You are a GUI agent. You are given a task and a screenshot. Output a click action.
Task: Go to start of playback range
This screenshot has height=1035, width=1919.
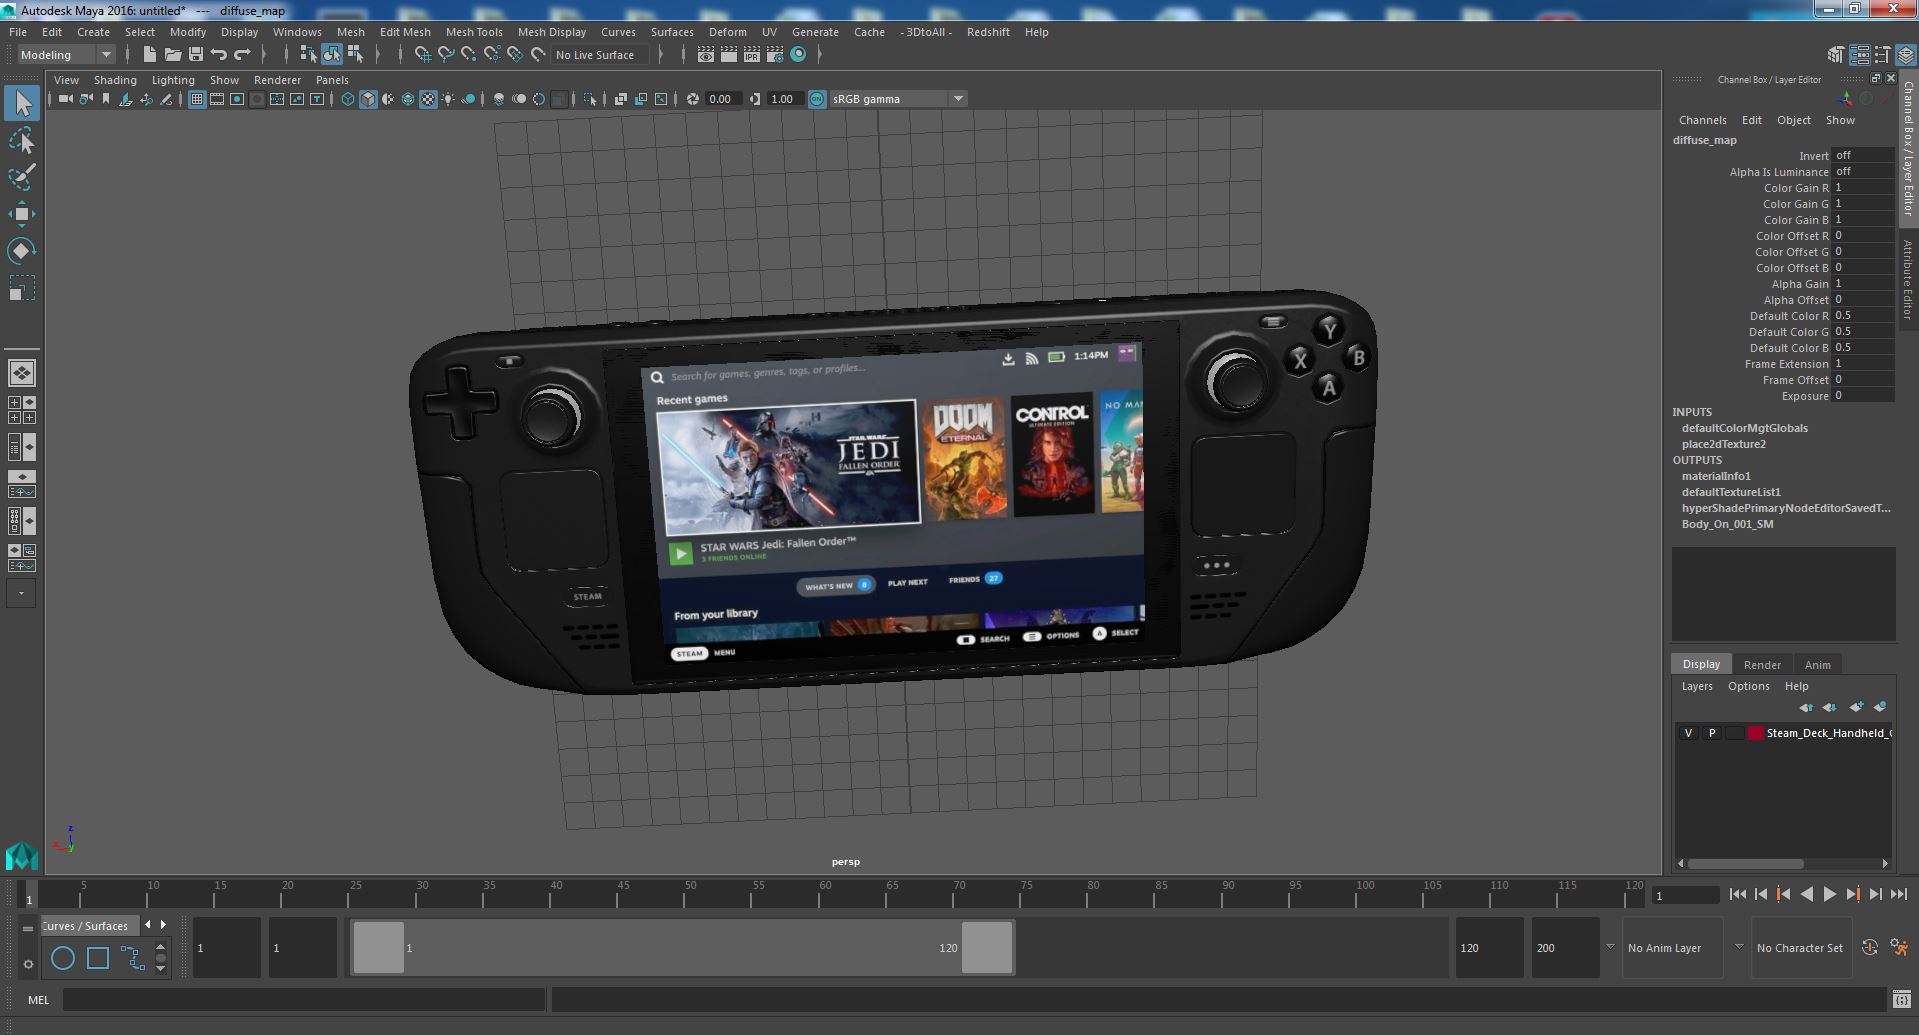pos(1737,895)
